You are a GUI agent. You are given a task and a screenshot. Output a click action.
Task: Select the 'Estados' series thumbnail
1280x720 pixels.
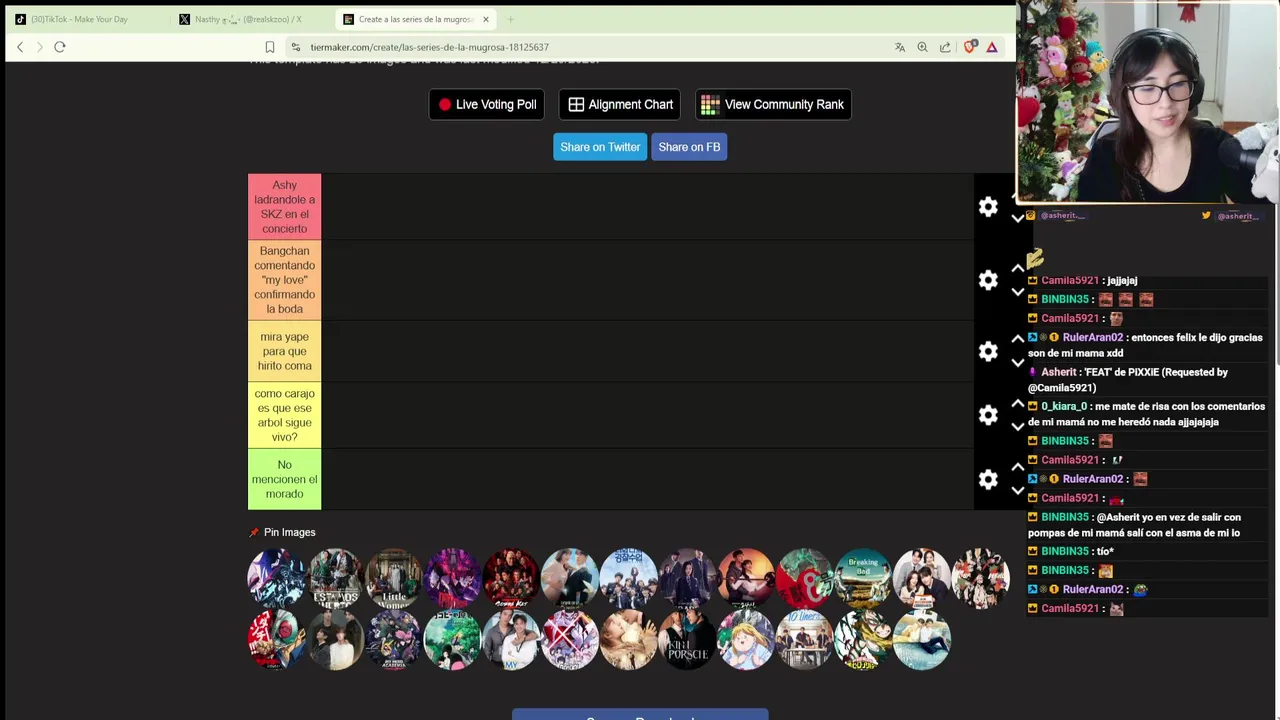[x=335, y=578]
